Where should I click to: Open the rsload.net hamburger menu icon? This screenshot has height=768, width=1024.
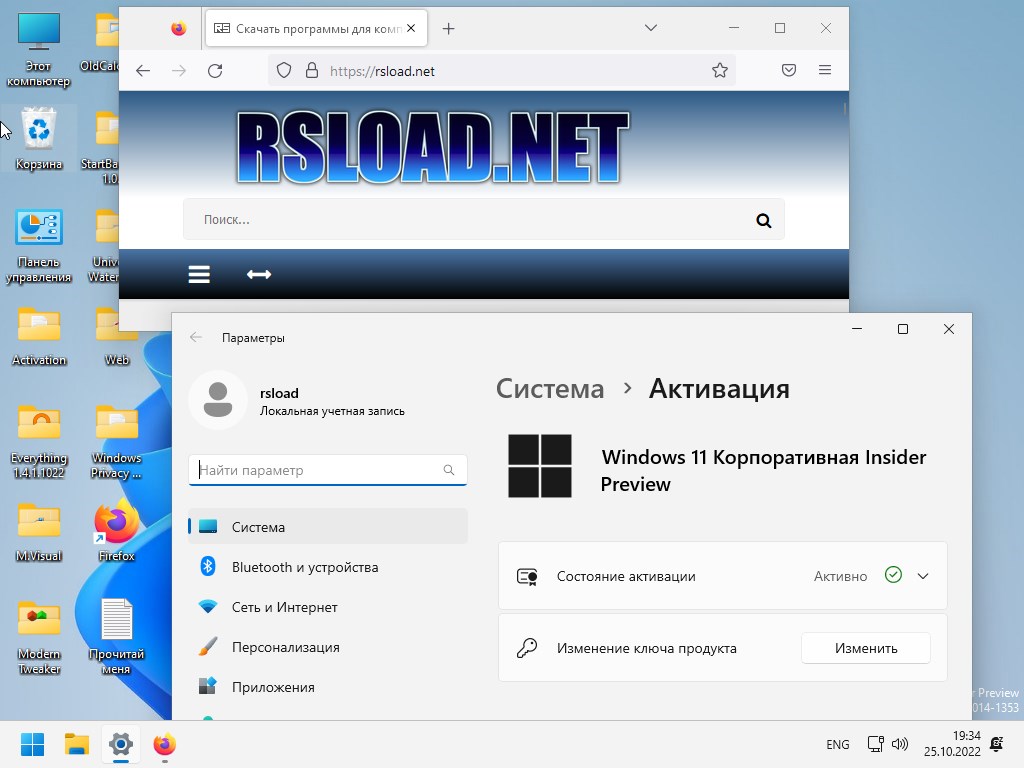tap(199, 274)
